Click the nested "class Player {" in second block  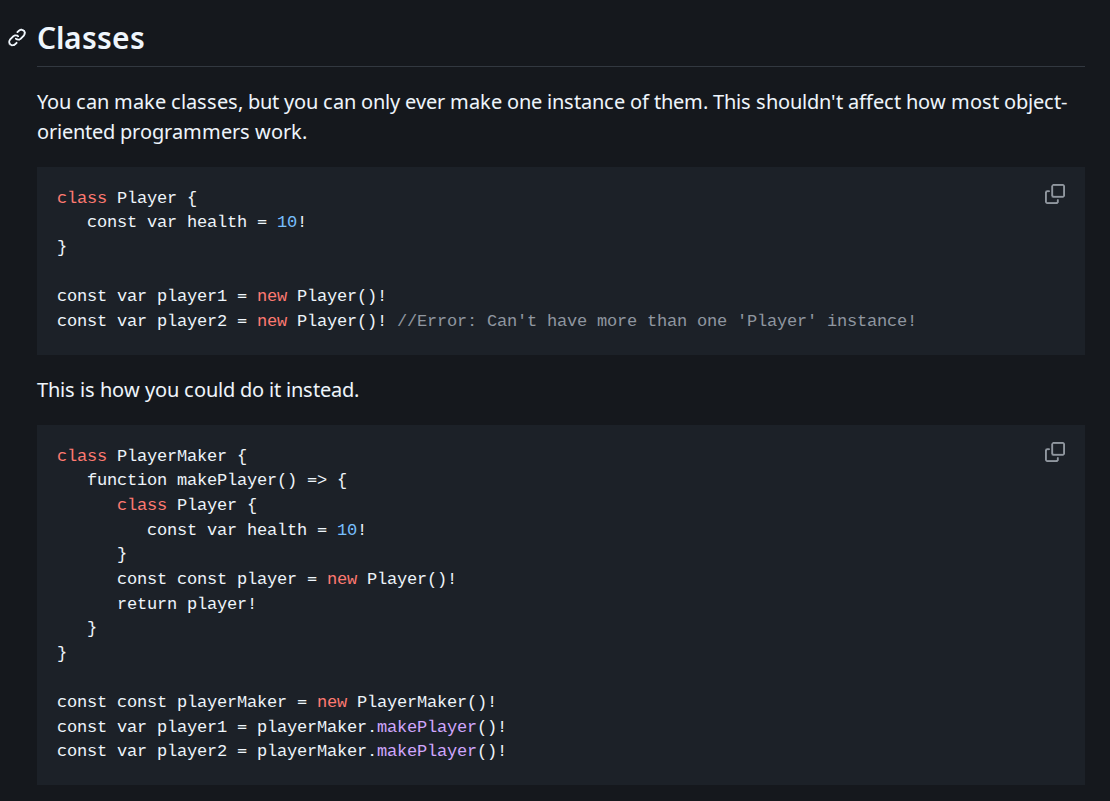(x=187, y=505)
